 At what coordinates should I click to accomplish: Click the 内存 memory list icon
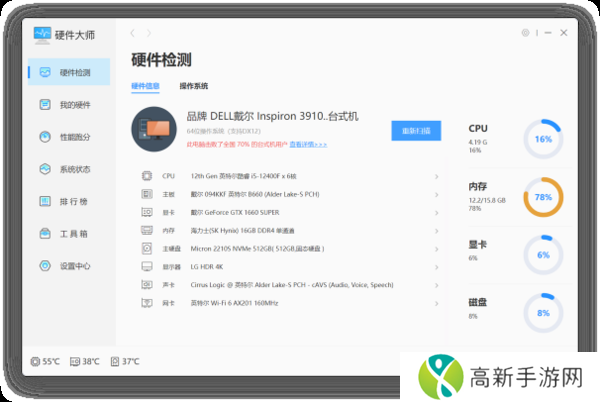pos(147,230)
